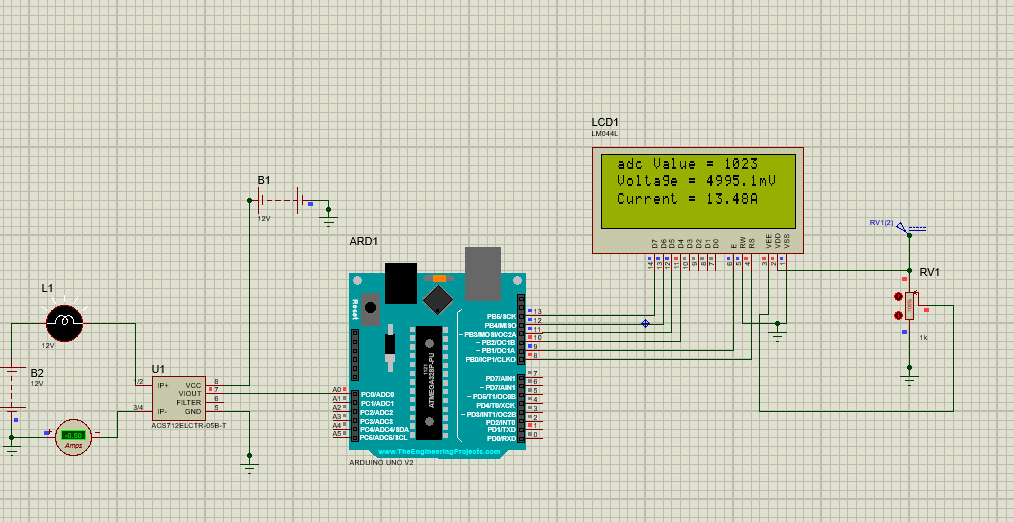Select ground symbol below RV1

[x=909, y=378]
